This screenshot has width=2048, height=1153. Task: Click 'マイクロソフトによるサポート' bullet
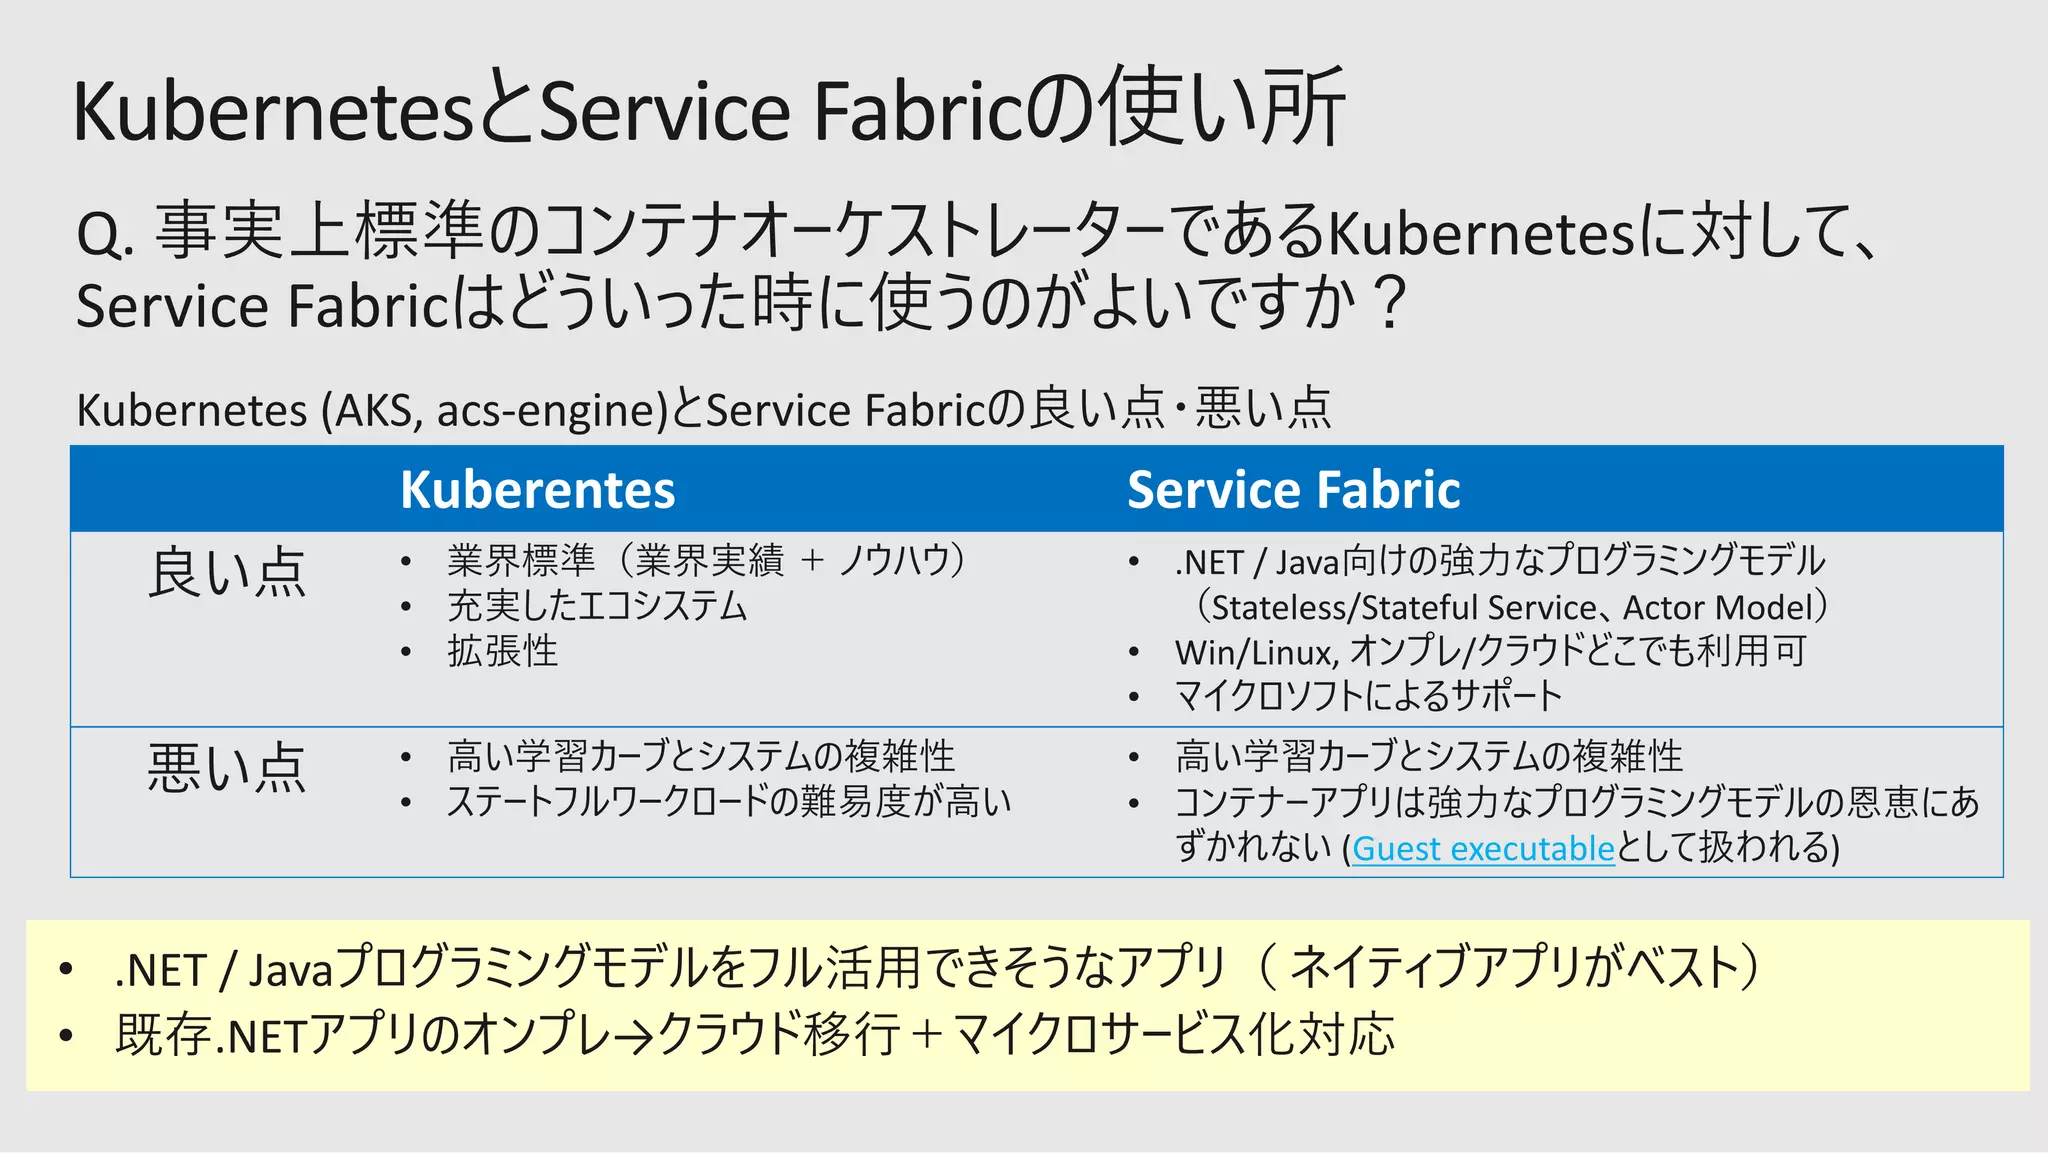pyautogui.click(x=1368, y=696)
